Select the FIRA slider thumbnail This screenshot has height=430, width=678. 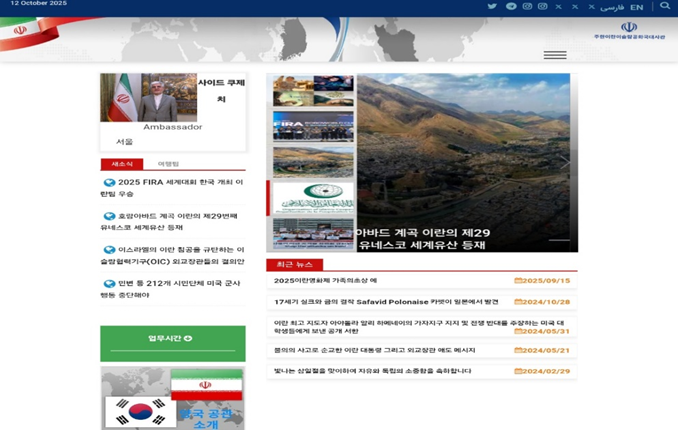(313, 126)
